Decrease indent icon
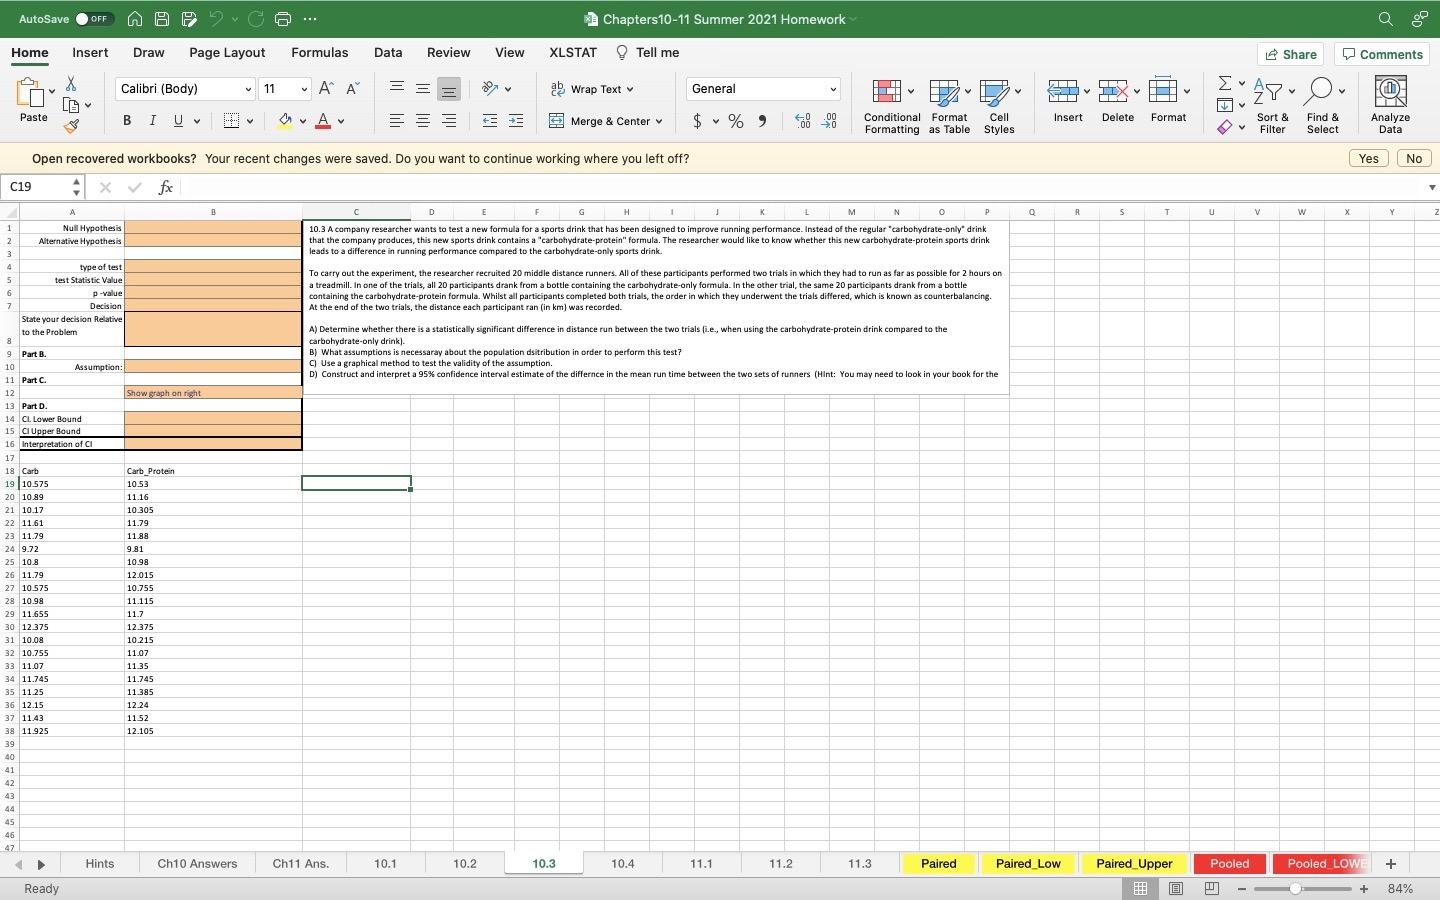 click(490, 121)
